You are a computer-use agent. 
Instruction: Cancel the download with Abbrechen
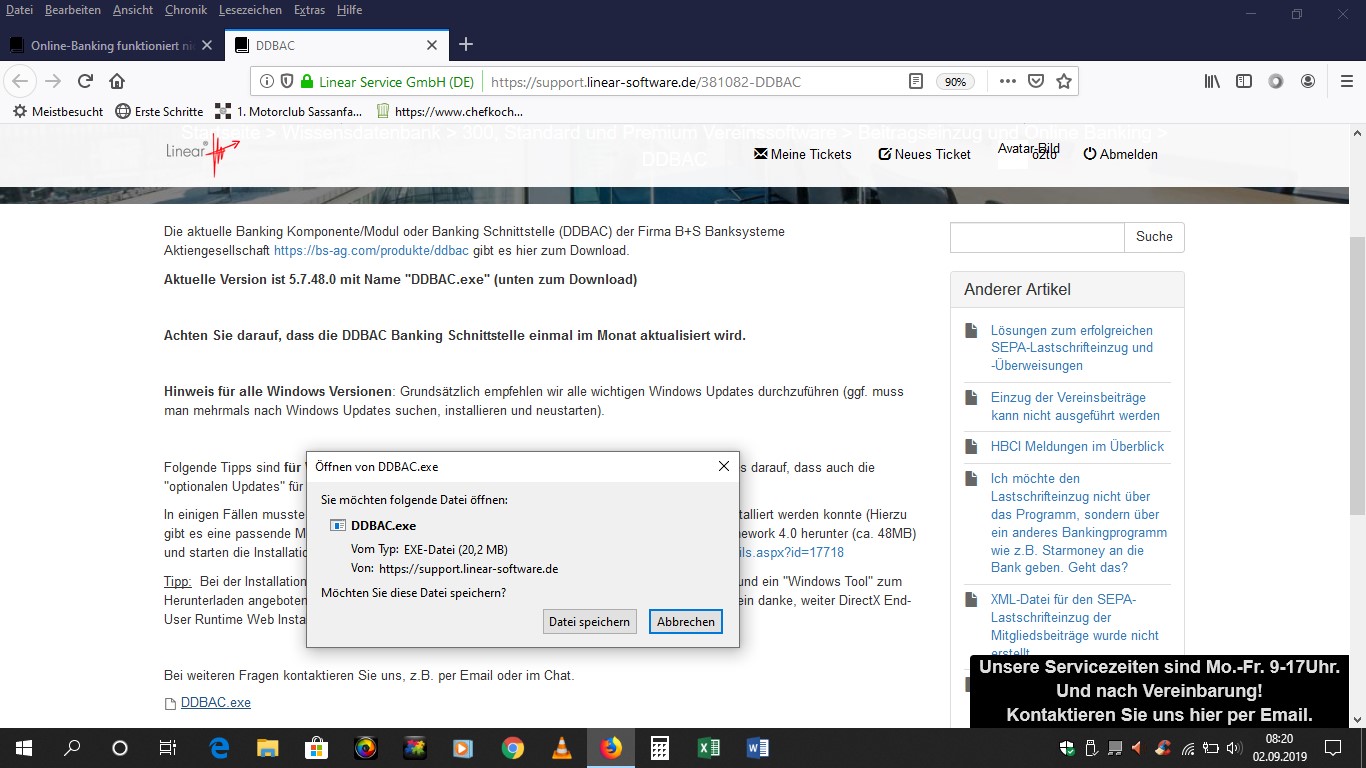(x=685, y=621)
